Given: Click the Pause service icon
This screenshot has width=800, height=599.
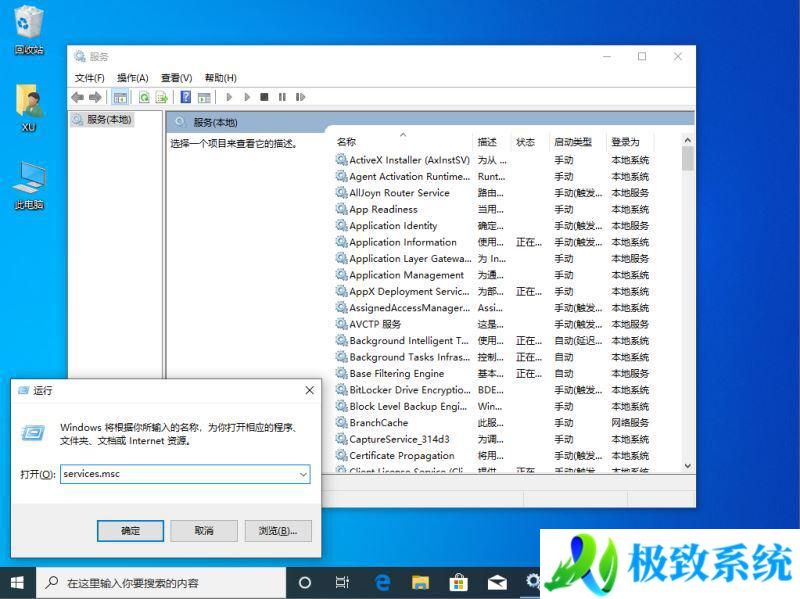Looking at the screenshot, I should click(x=282, y=97).
